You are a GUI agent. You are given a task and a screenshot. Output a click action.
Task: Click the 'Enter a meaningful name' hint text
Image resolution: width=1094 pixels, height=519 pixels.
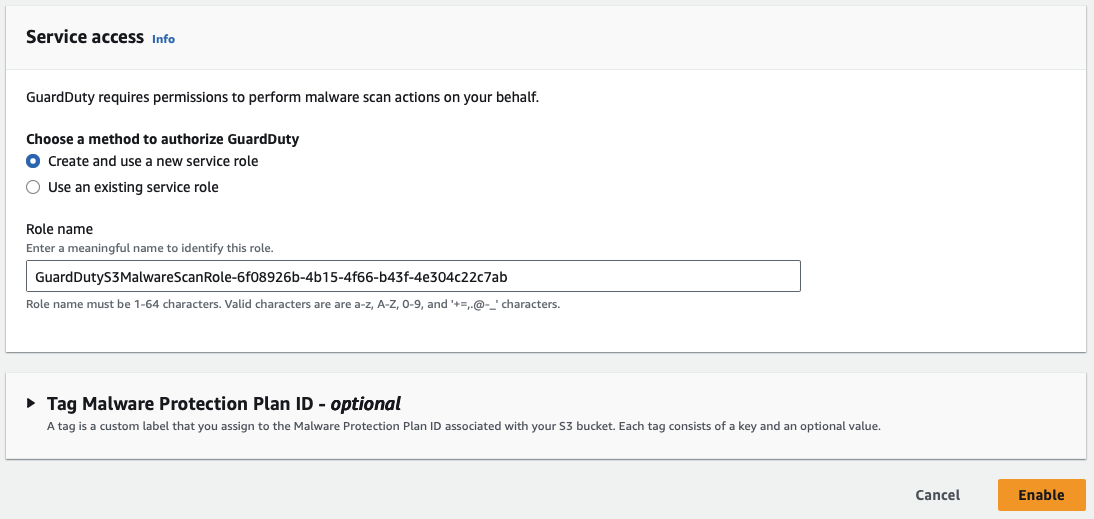149,248
